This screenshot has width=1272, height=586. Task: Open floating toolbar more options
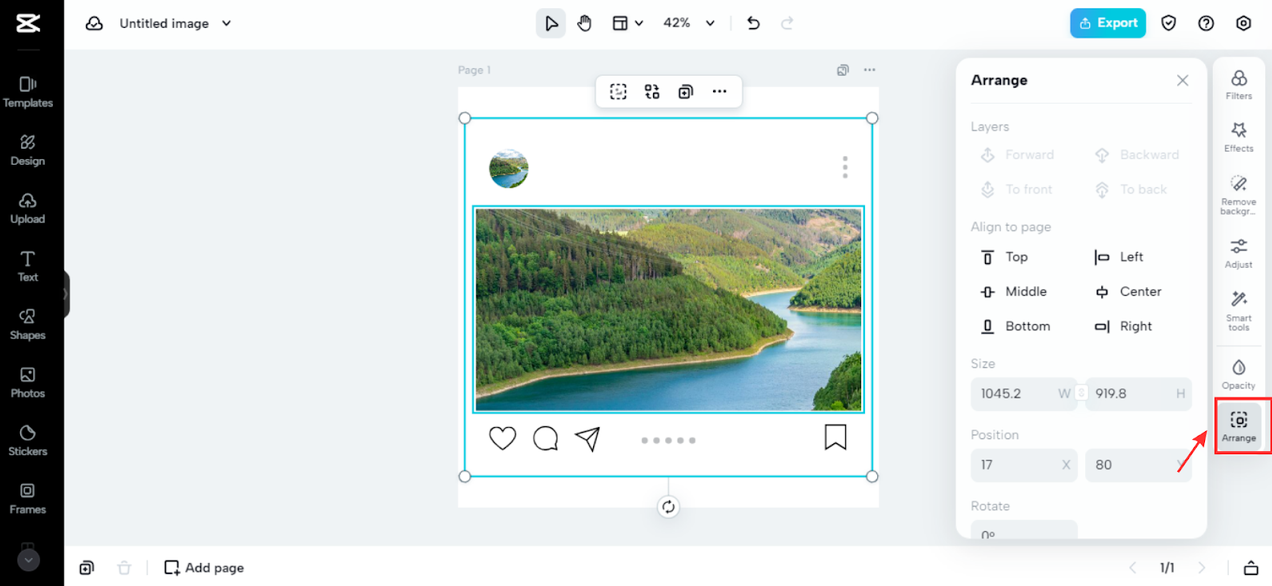tap(719, 92)
